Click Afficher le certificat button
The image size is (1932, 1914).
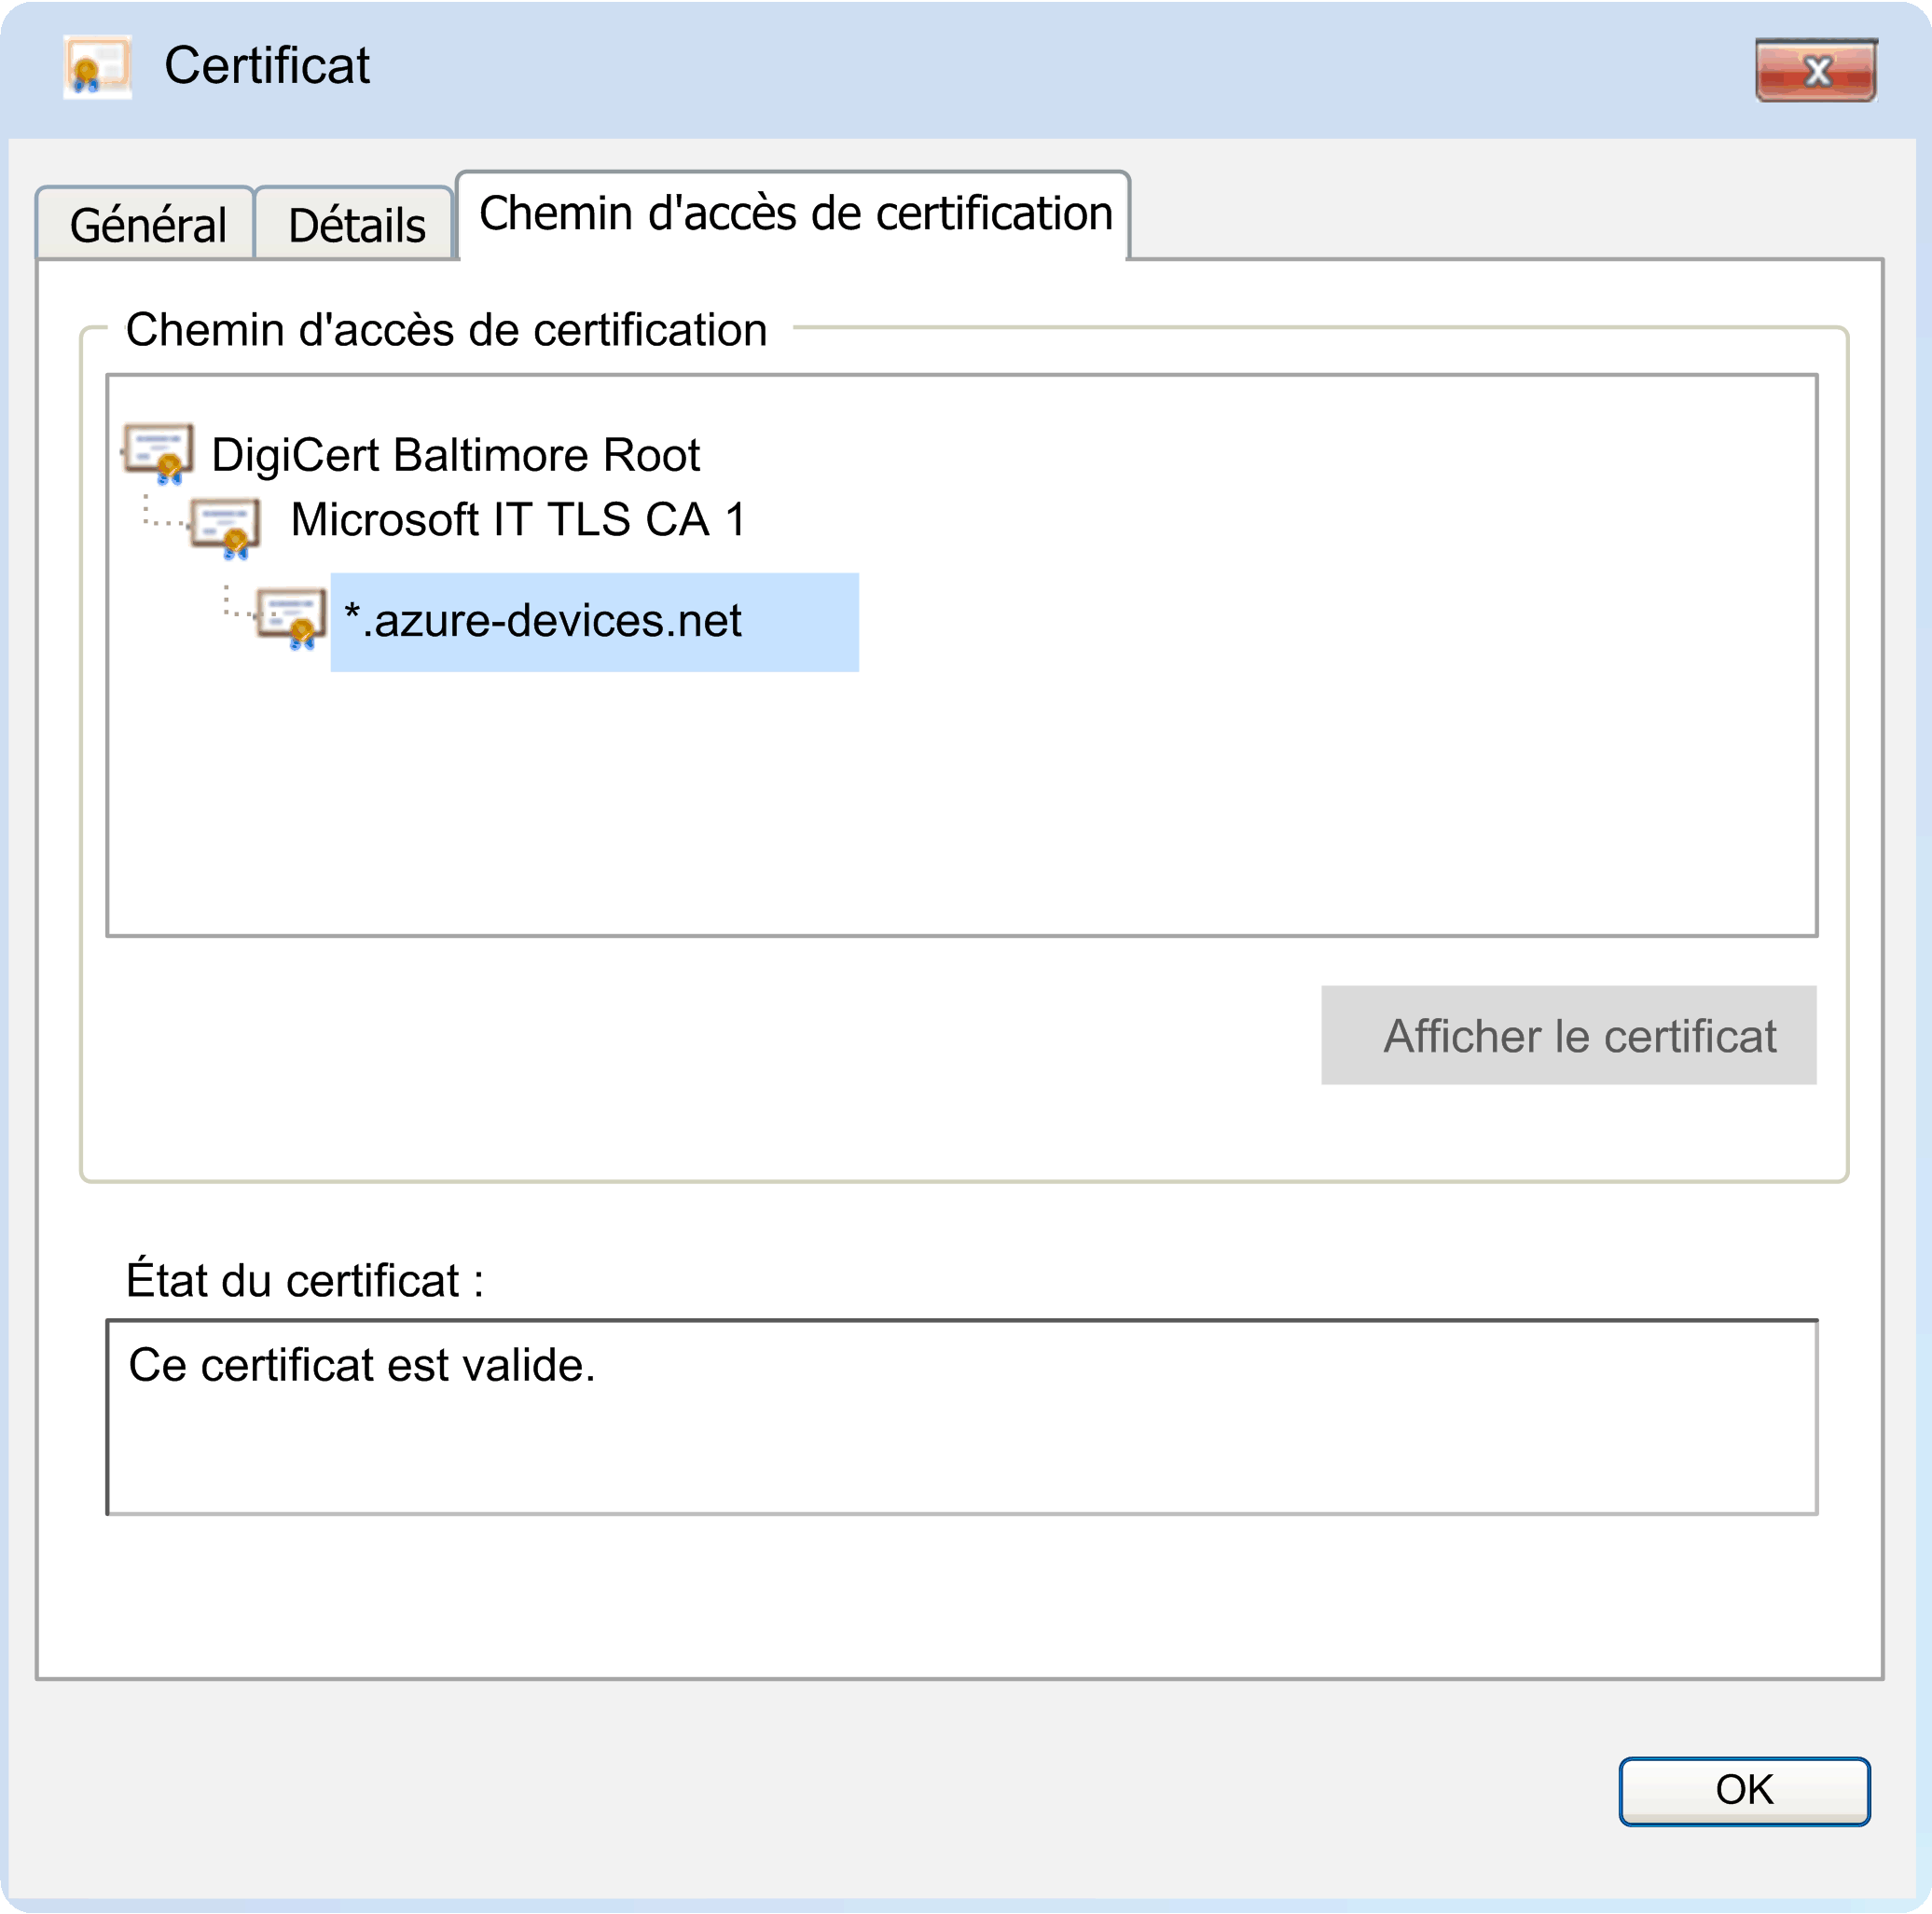[1568, 1035]
